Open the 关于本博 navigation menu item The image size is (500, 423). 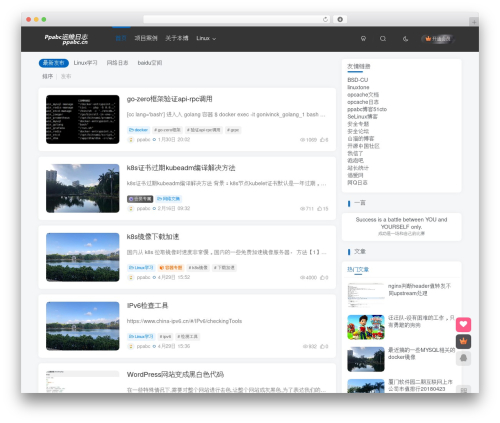[177, 38]
